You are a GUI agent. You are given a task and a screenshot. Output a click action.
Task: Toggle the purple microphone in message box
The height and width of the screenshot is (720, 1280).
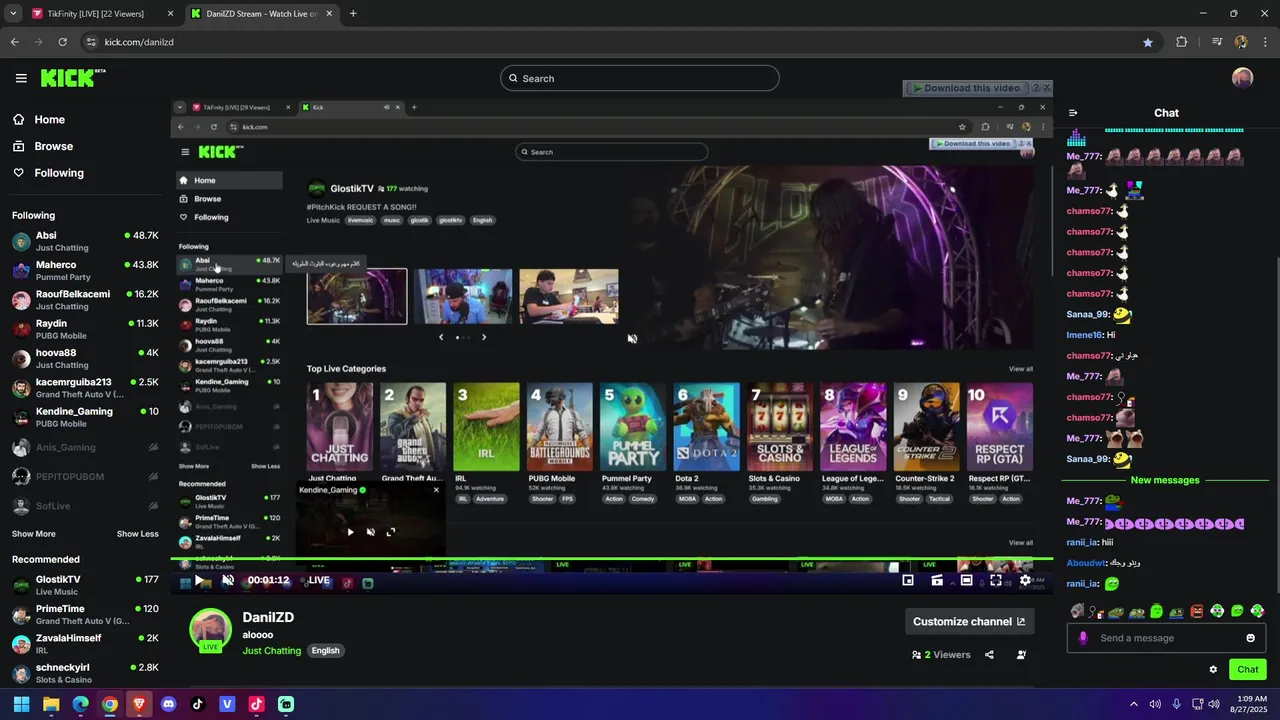(x=1083, y=638)
